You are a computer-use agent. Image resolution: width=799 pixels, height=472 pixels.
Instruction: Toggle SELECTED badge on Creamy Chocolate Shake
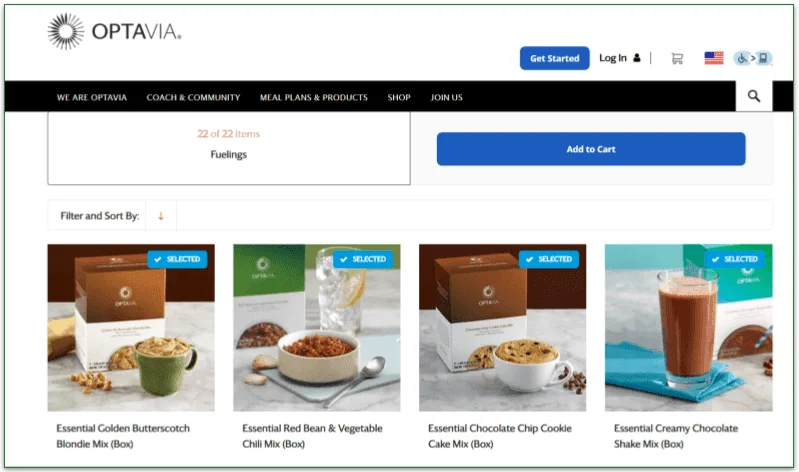(x=735, y=259)
